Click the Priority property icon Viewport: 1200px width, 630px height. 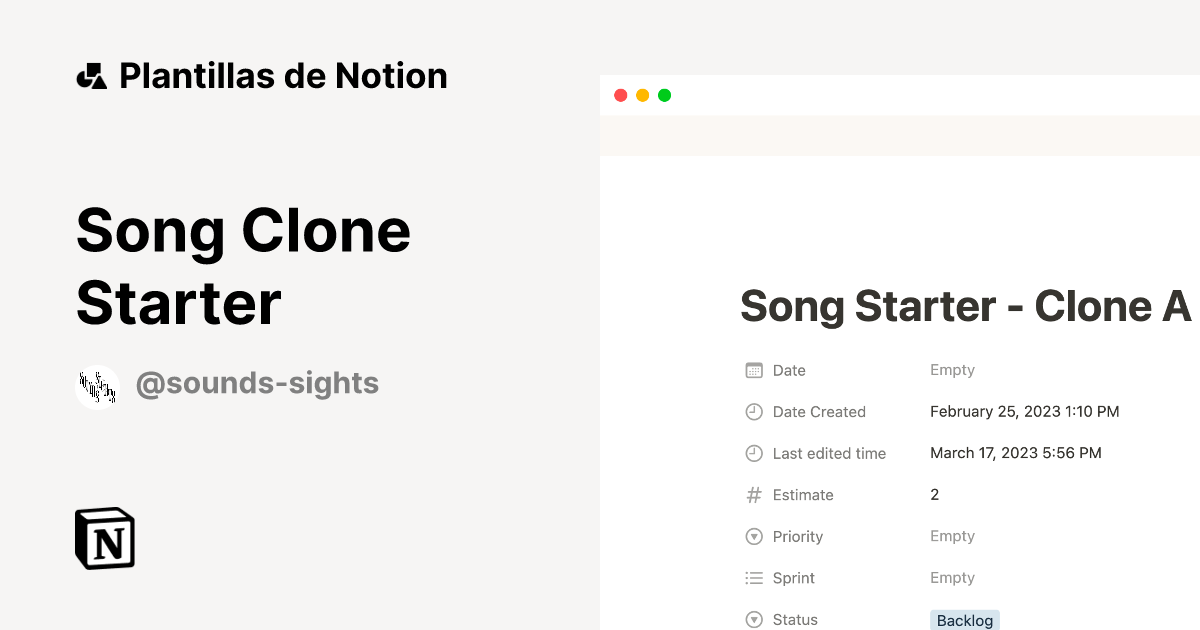(x=753, y=536)
